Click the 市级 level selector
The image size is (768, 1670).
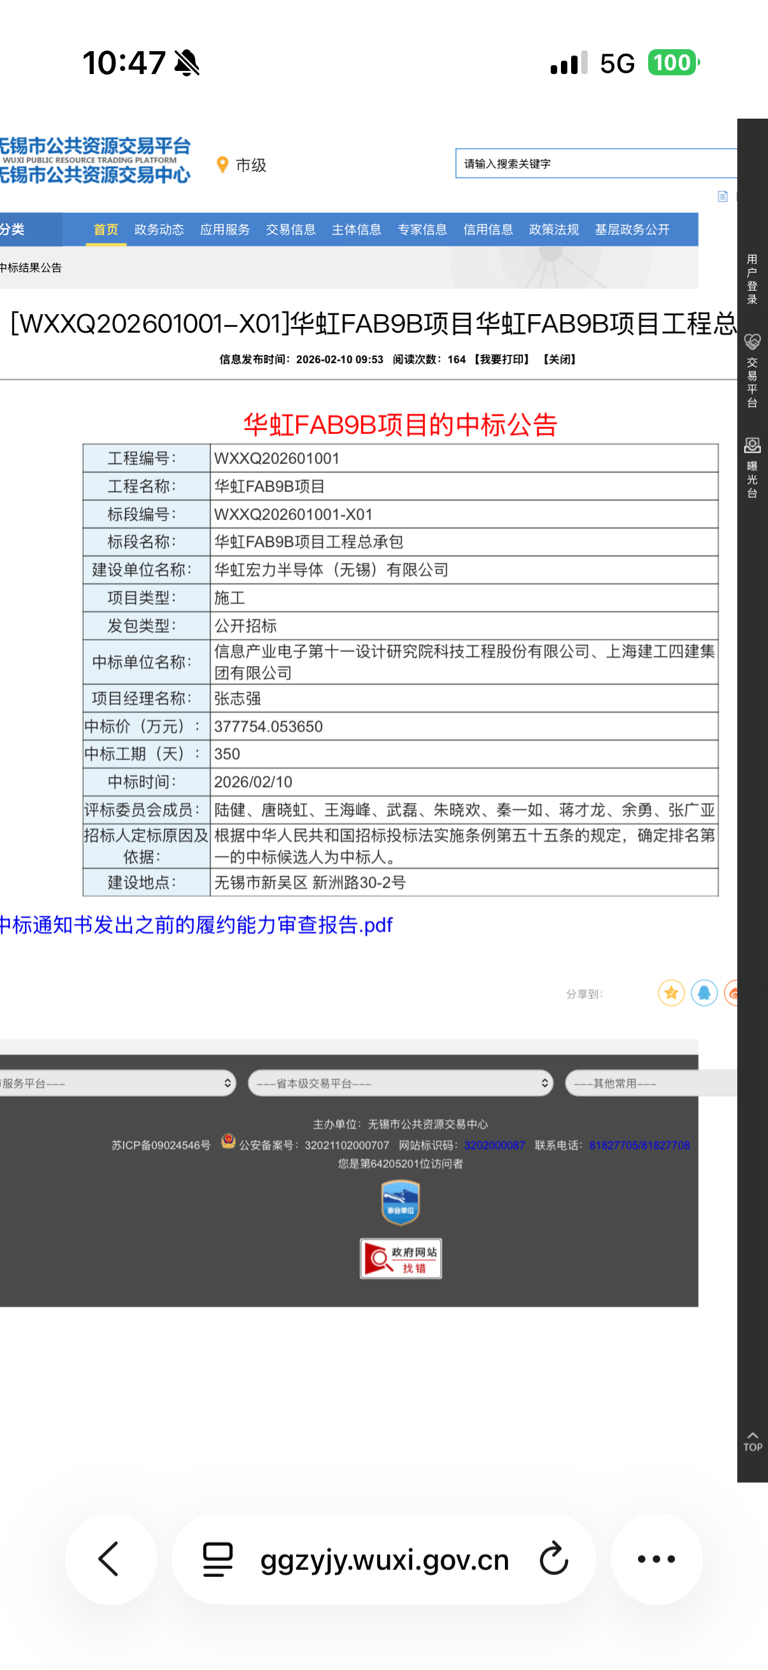coord(251,165)
